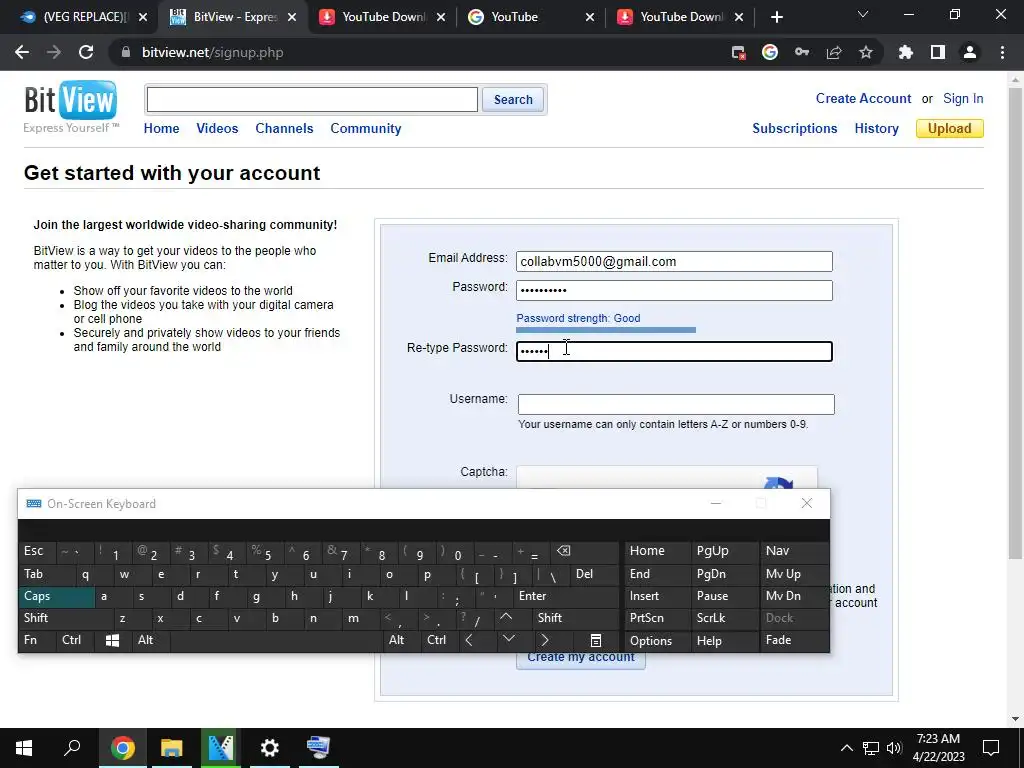Click the BitView Search button
Screen dimensions: 1024x768
pyautogui.click(x=513, y=100)
